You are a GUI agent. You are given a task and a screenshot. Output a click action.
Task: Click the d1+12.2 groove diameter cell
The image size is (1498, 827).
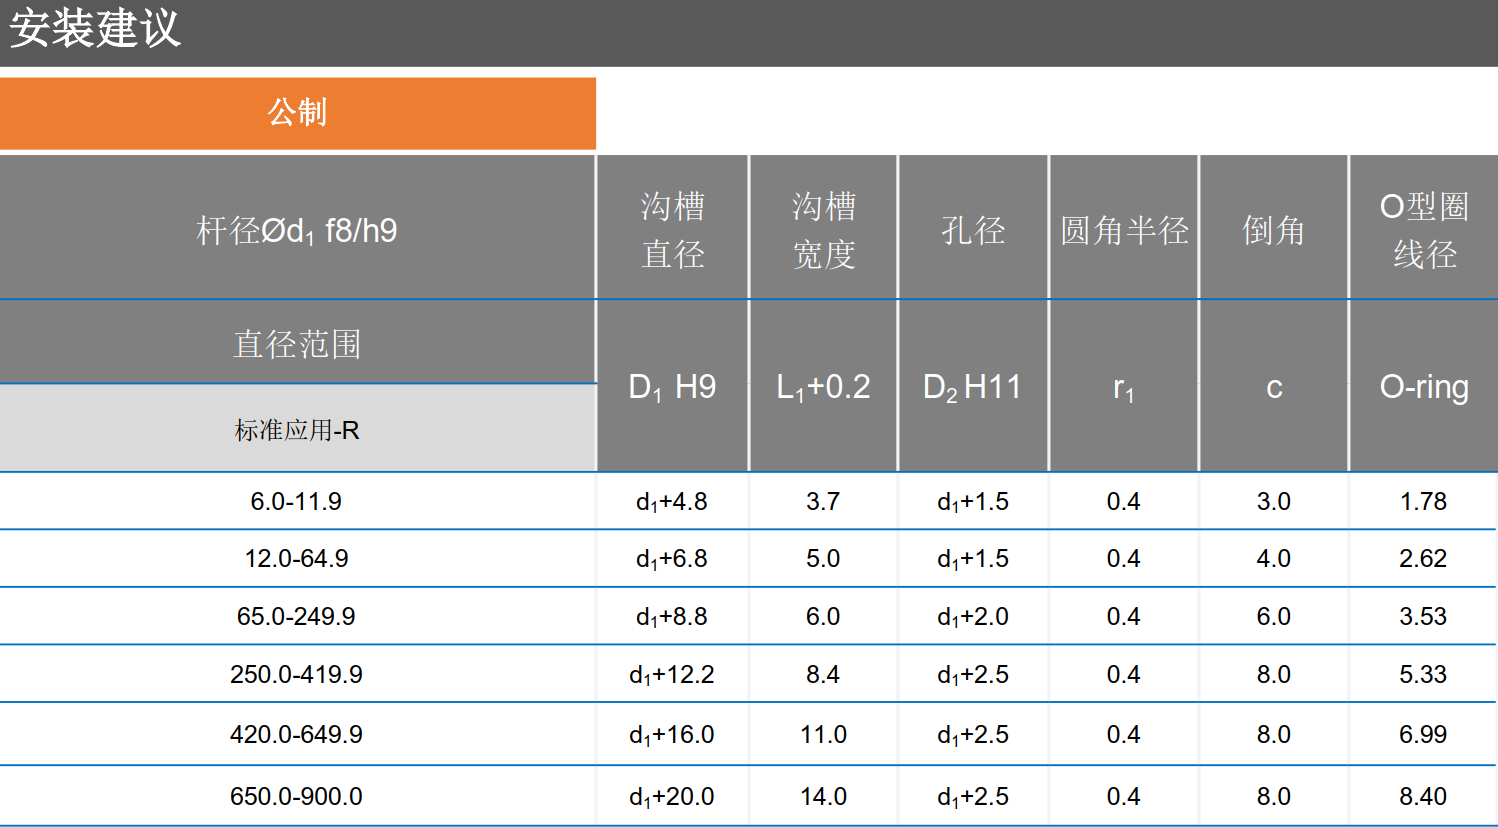coord(672,675)
